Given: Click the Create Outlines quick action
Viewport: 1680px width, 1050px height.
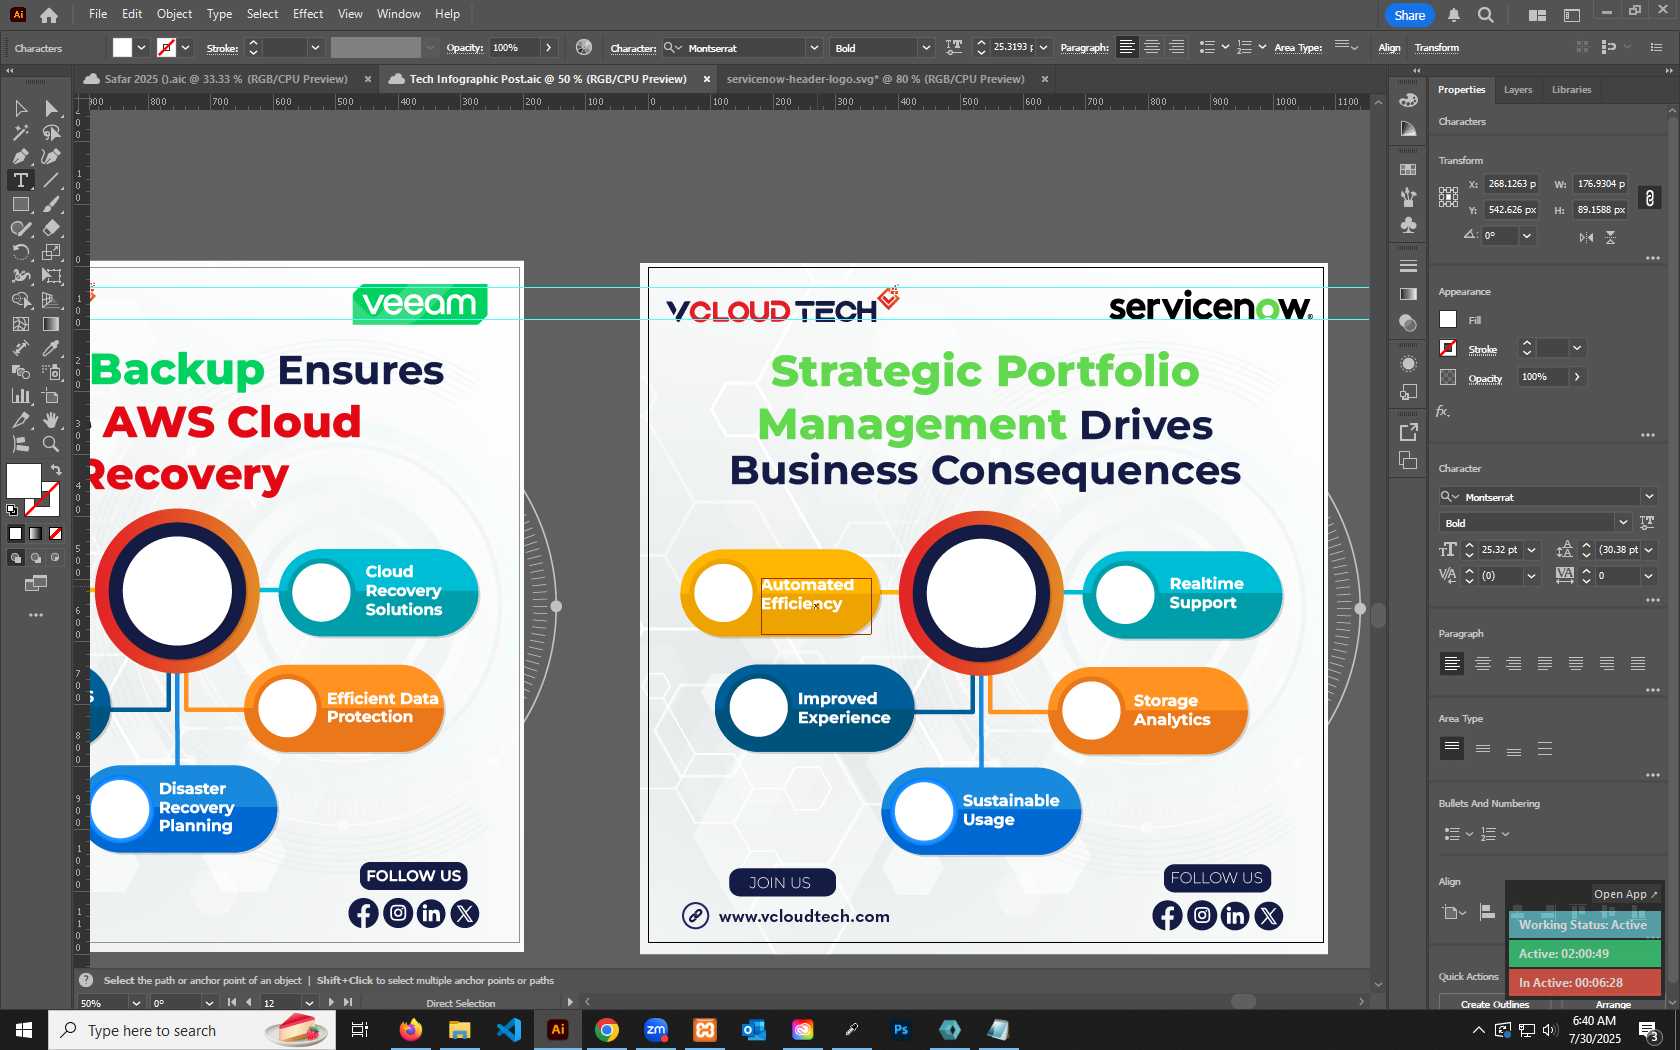Looking at the screenshot, I should pos(1494,1004).
